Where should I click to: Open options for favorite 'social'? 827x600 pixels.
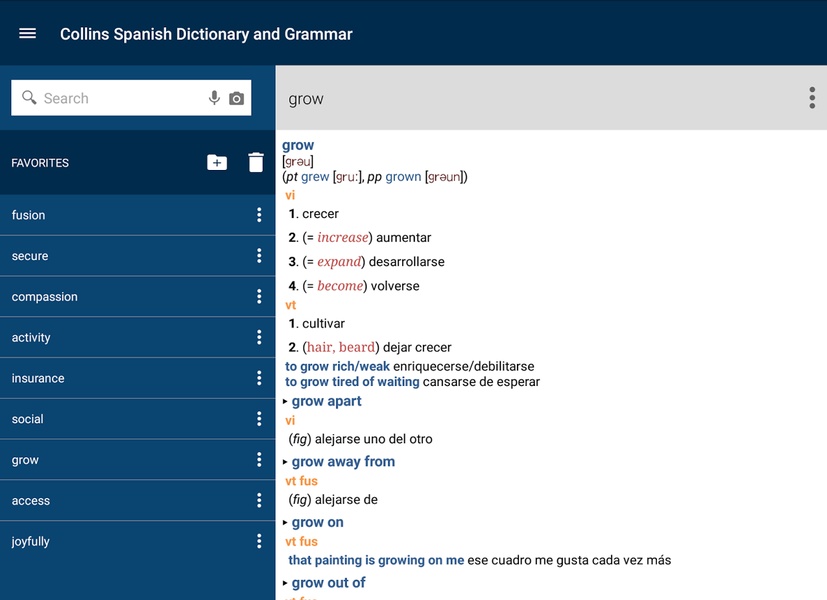[259, 419]
